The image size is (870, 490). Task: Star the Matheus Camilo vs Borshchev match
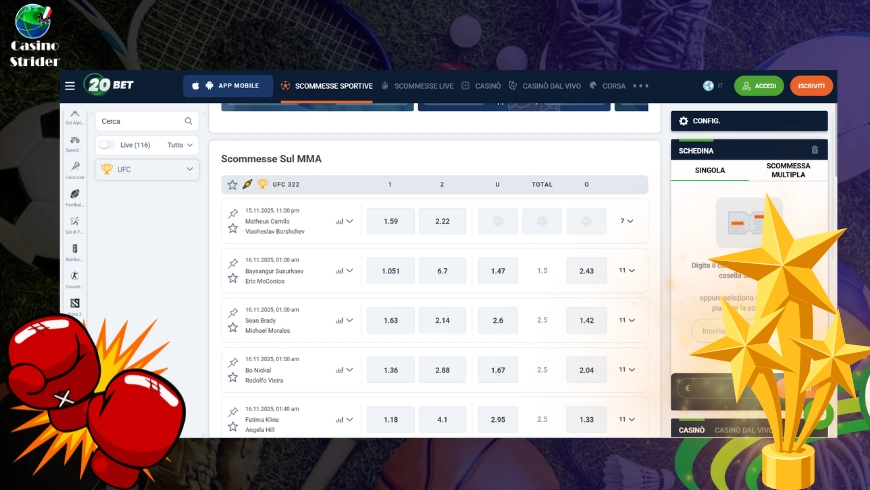(x=233, y=228)
